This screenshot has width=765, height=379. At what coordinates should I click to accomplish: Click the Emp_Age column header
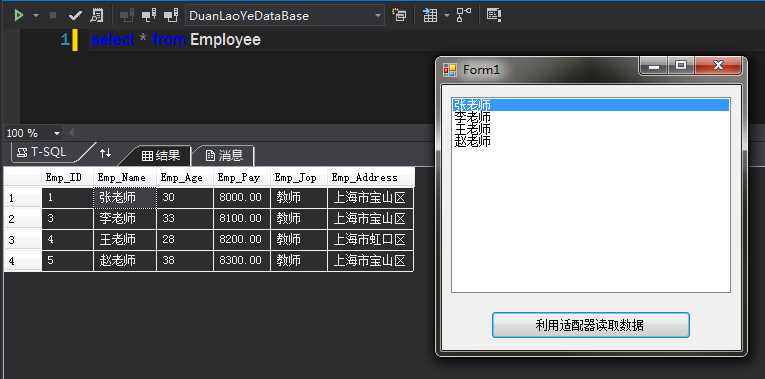coord(185,178)
